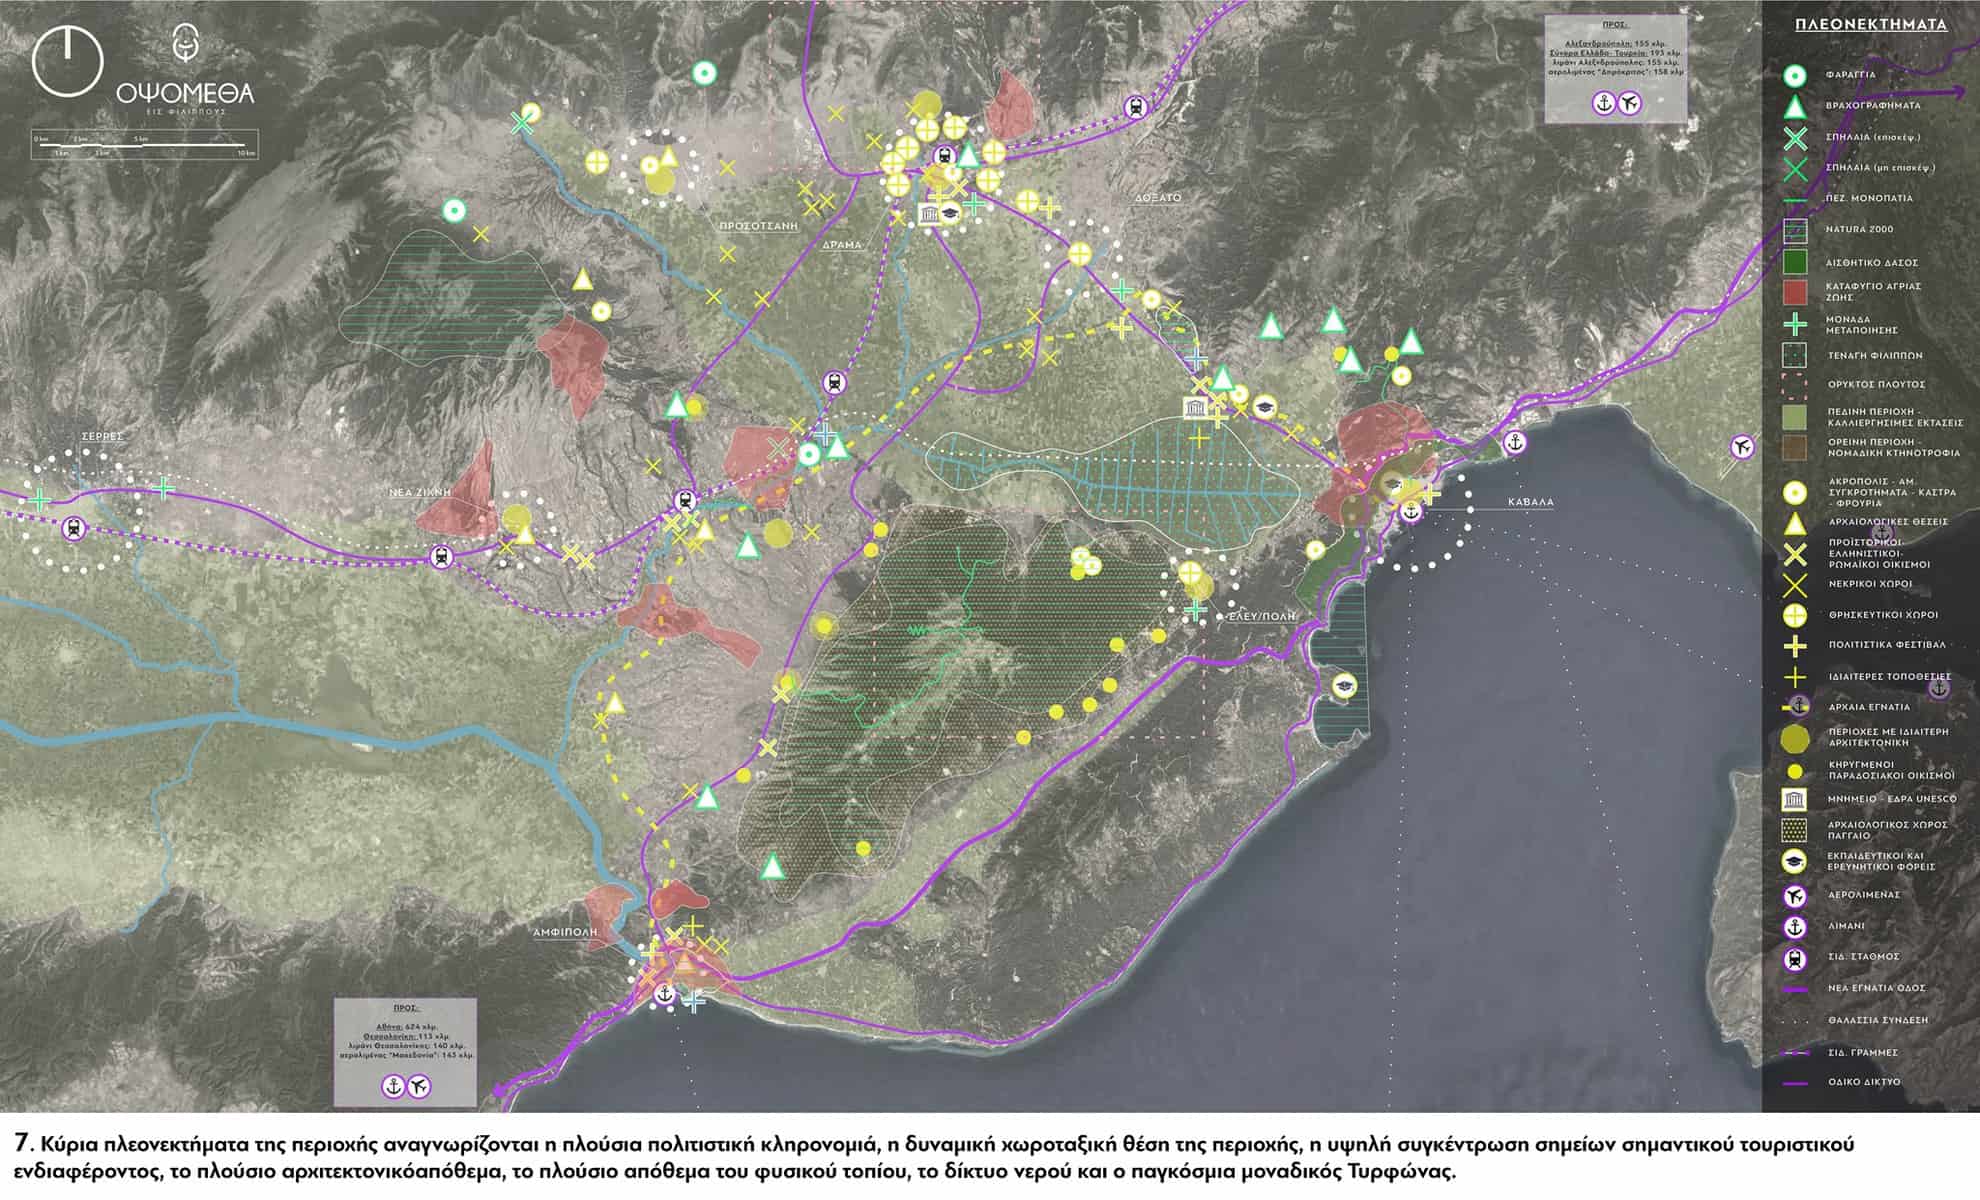Click the distance scale bar
Screen dimensions: 1980x1200
click(x=140, y=145)
